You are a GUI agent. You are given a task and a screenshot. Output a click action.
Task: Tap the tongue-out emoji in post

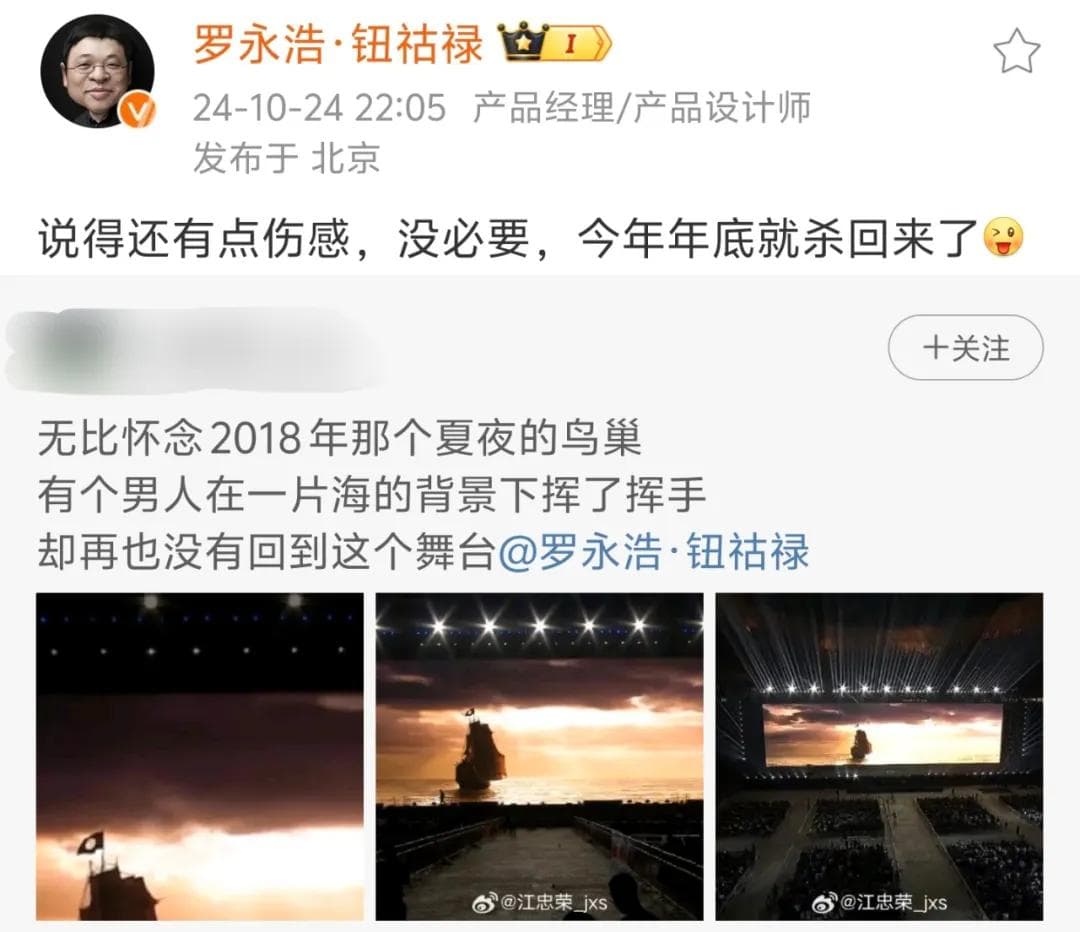tap(1003, 238)
